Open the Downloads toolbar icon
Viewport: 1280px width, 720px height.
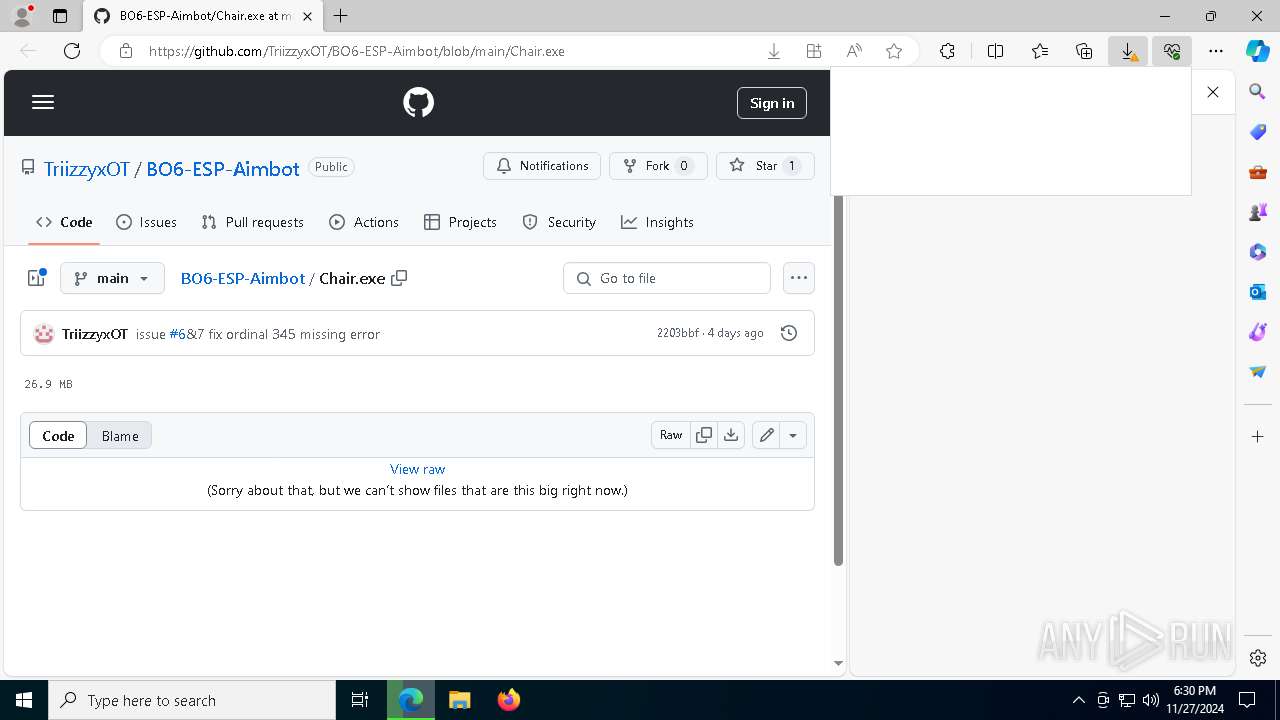1128,51
